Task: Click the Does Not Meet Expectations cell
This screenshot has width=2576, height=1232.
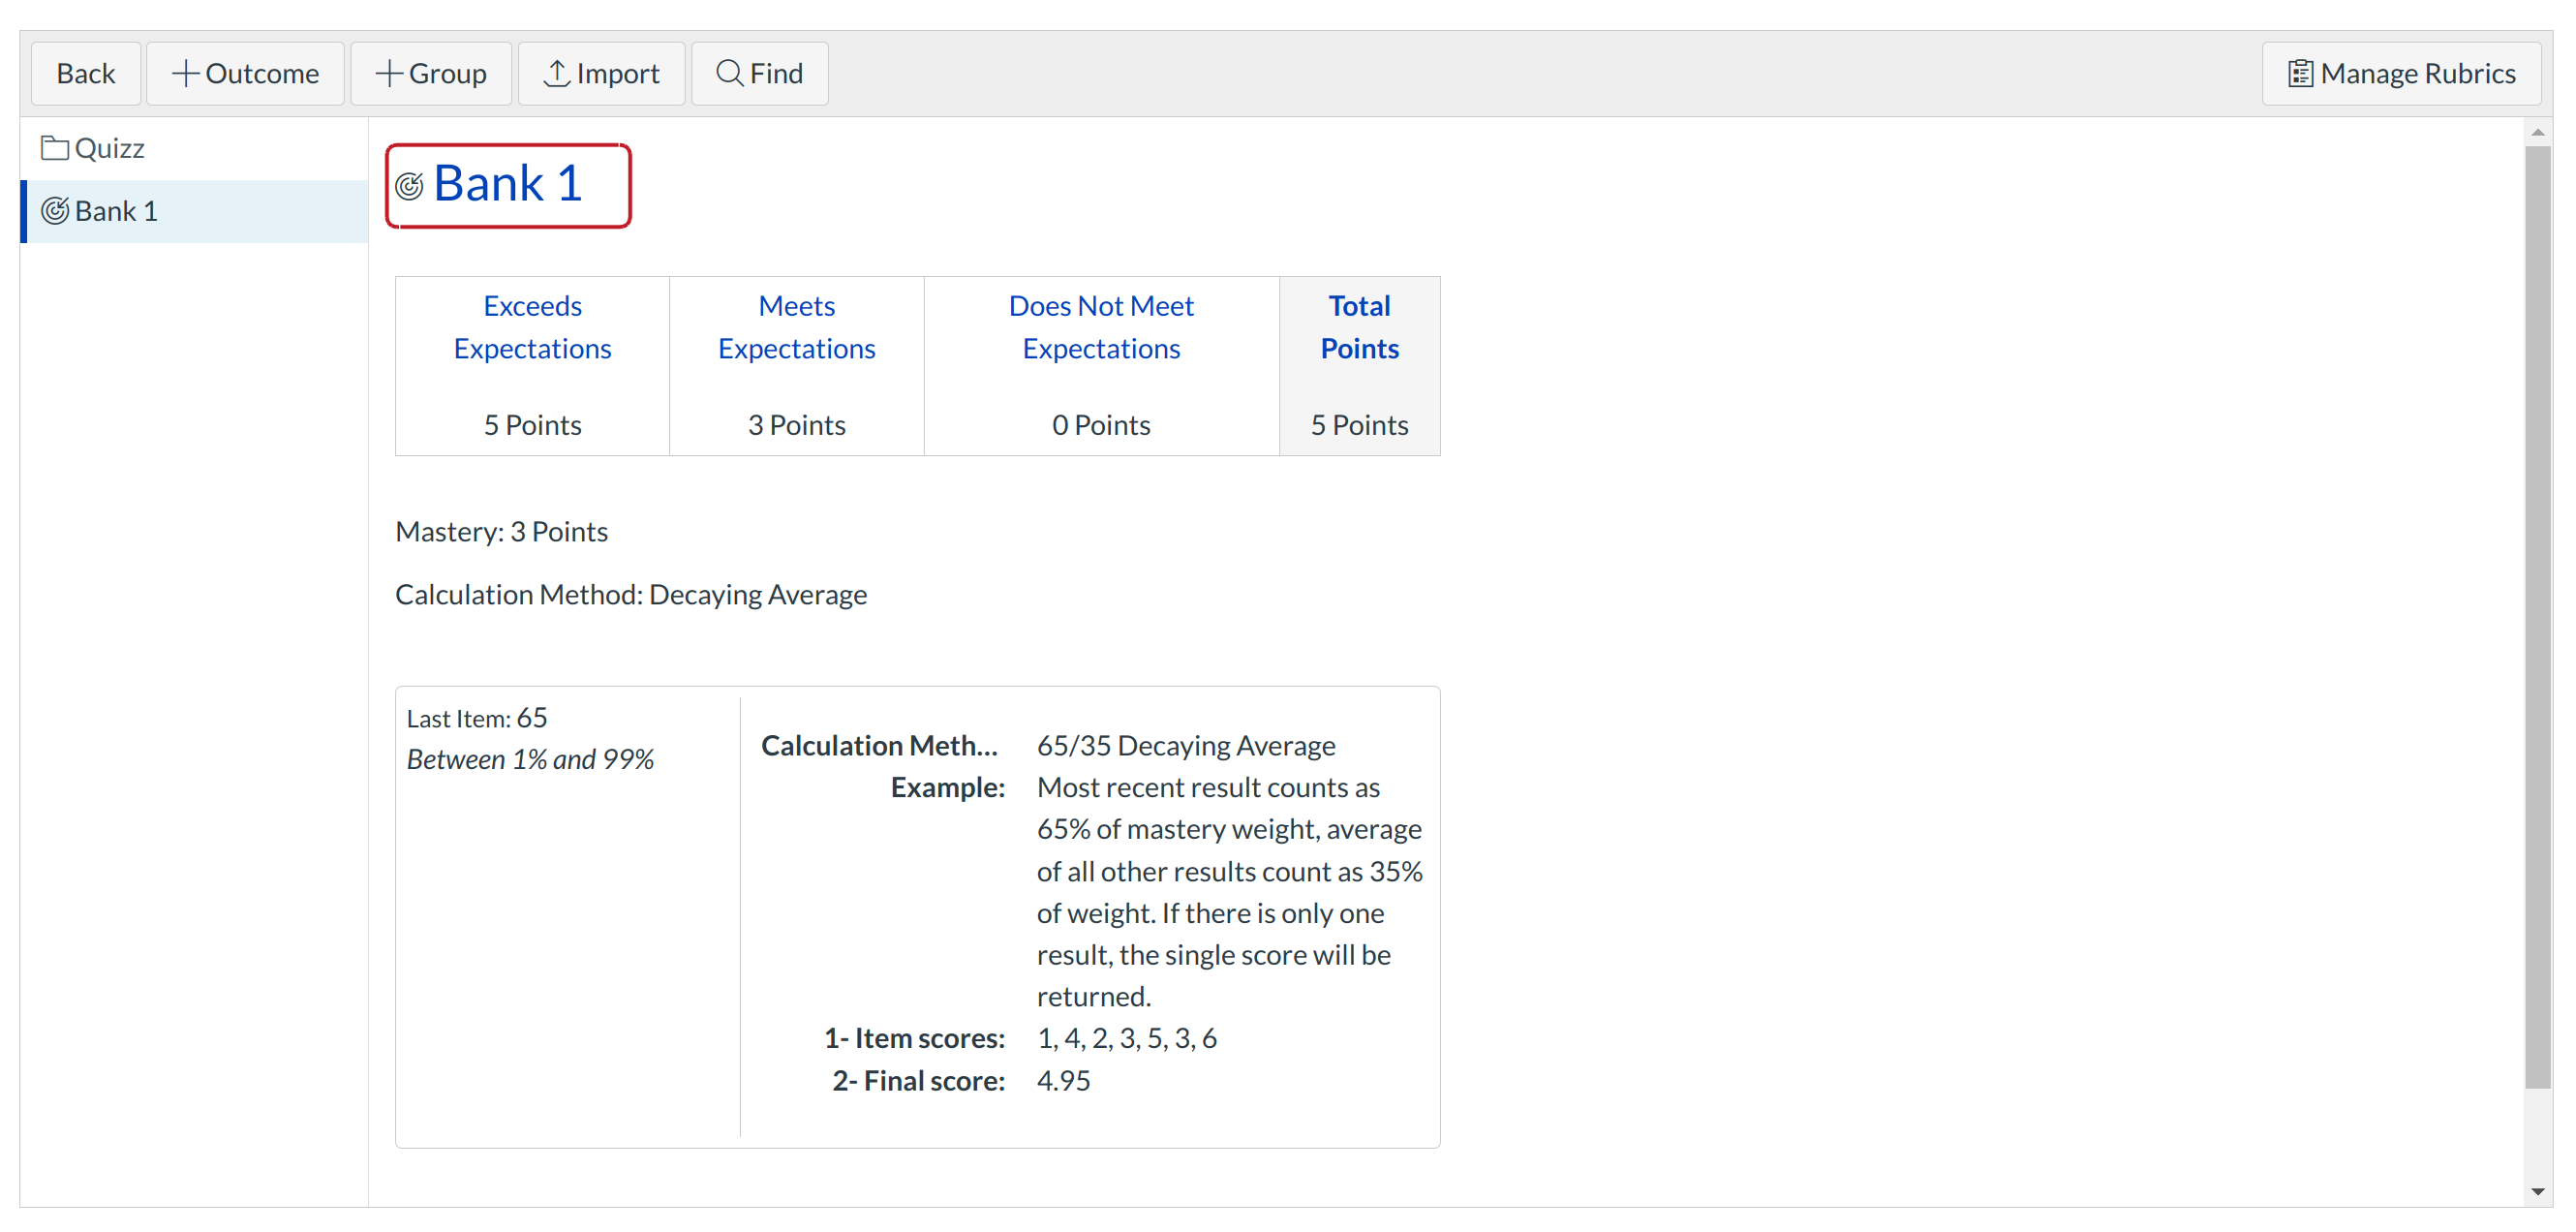Action: (x=1101, y=366)
